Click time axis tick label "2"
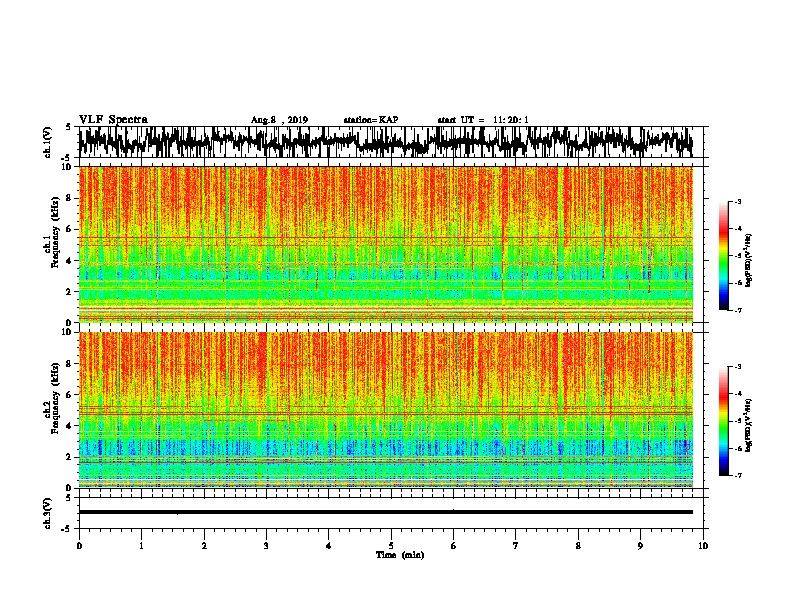This screenshot has height=612, width=792. click(x=204, y=546)
